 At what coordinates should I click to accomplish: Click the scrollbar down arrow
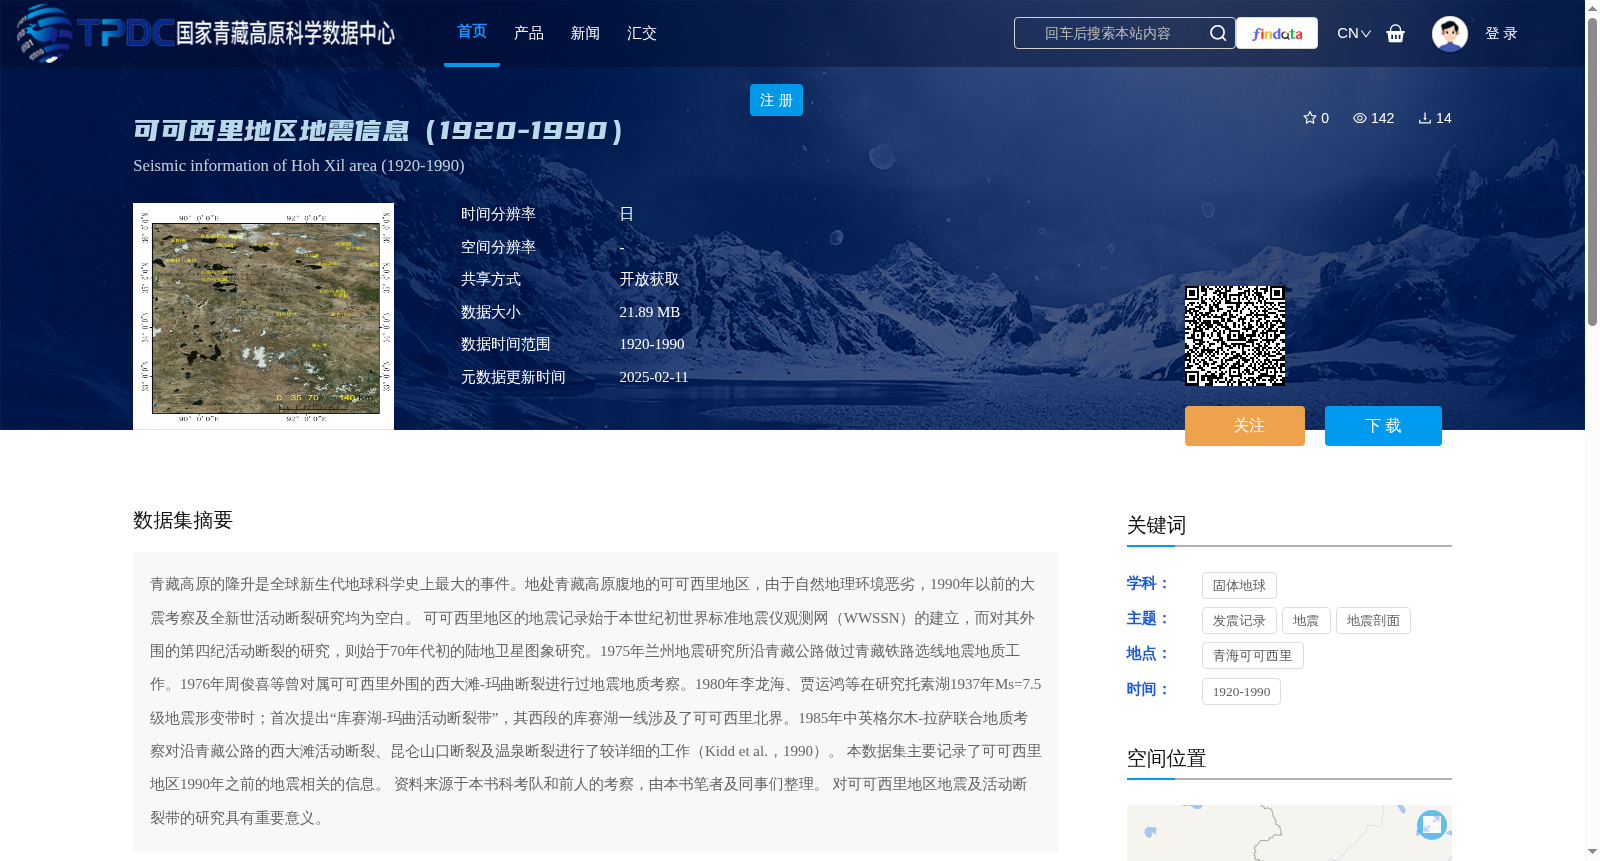1592,852
